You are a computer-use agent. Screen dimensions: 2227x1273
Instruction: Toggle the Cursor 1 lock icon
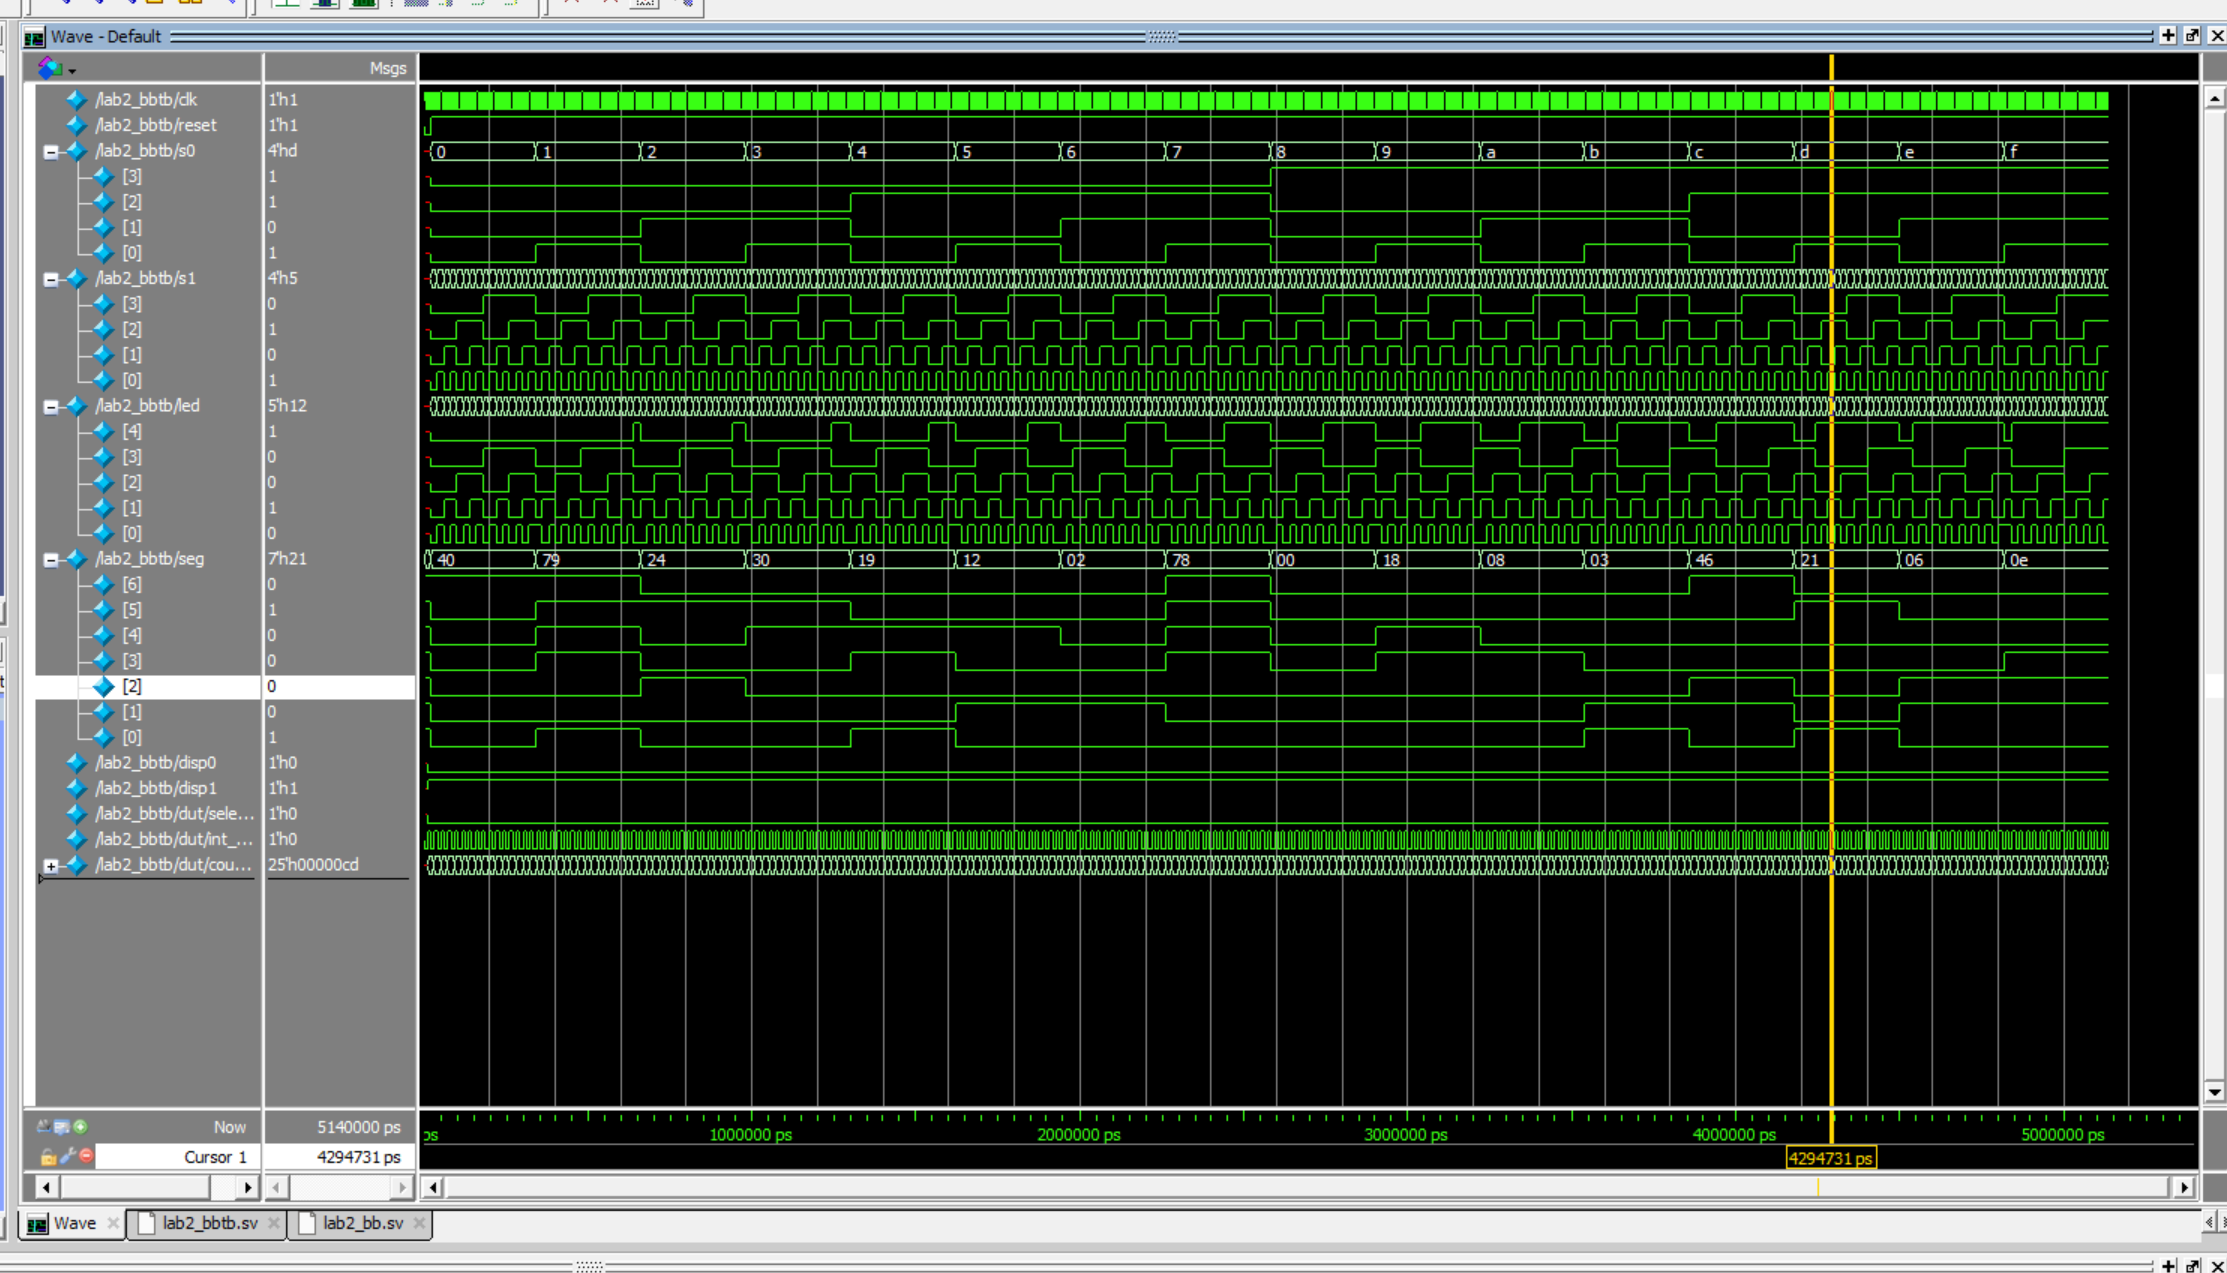pyautogui.click(x=47, y=1156)
